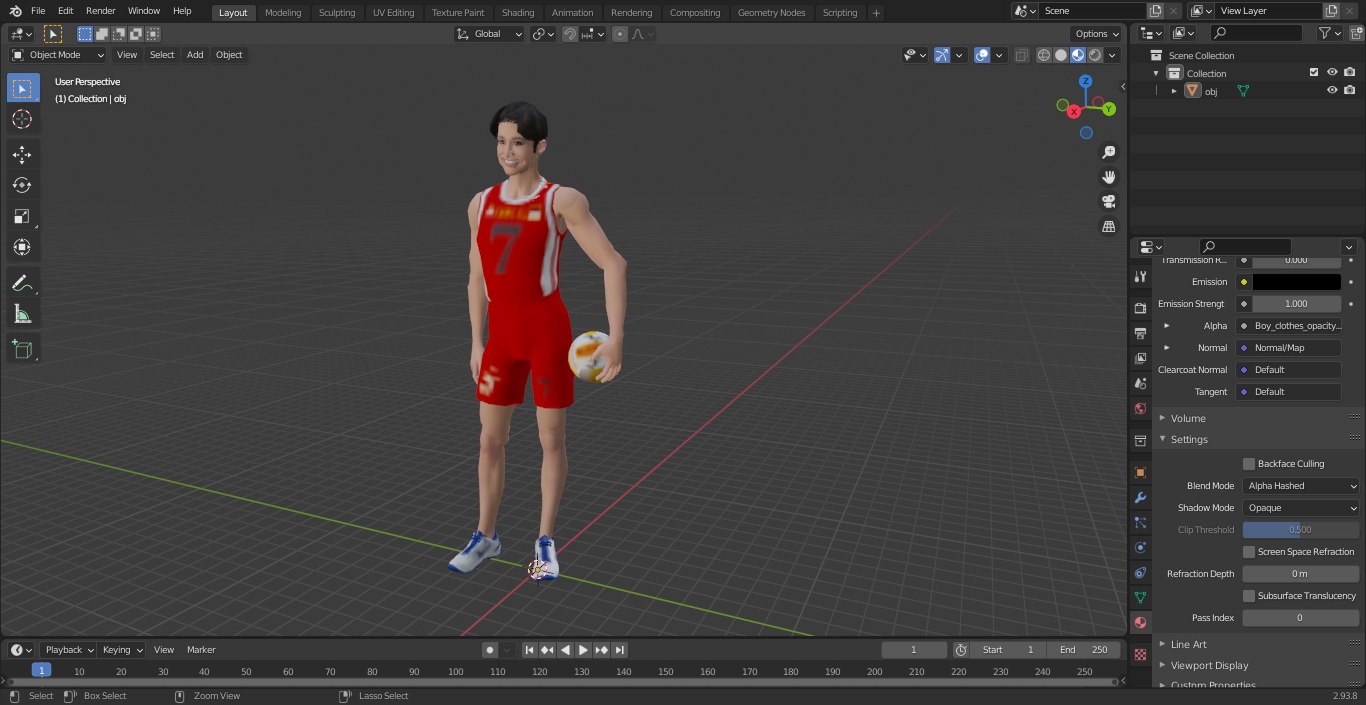The width and height of the screenshot is (1366, 705).
Task: Switch to the UV Editing workspace tab
Action: pos(393,13)
